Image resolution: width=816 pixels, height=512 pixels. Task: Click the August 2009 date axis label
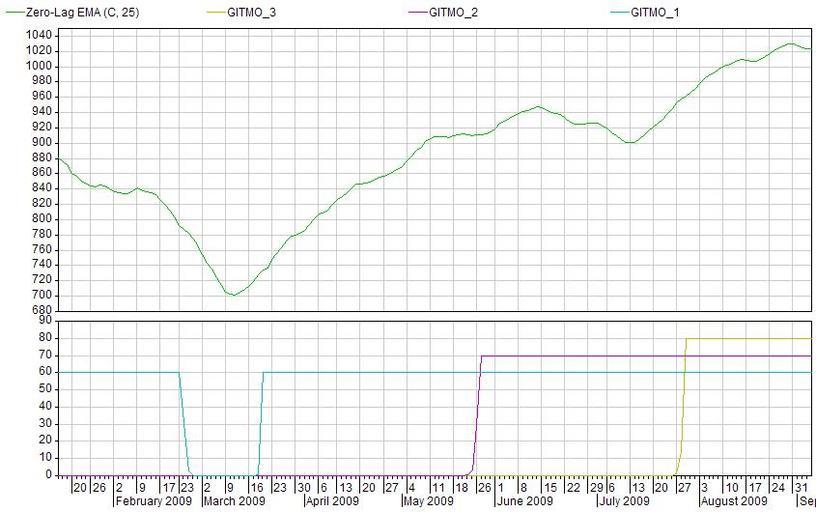click(734, 501)
